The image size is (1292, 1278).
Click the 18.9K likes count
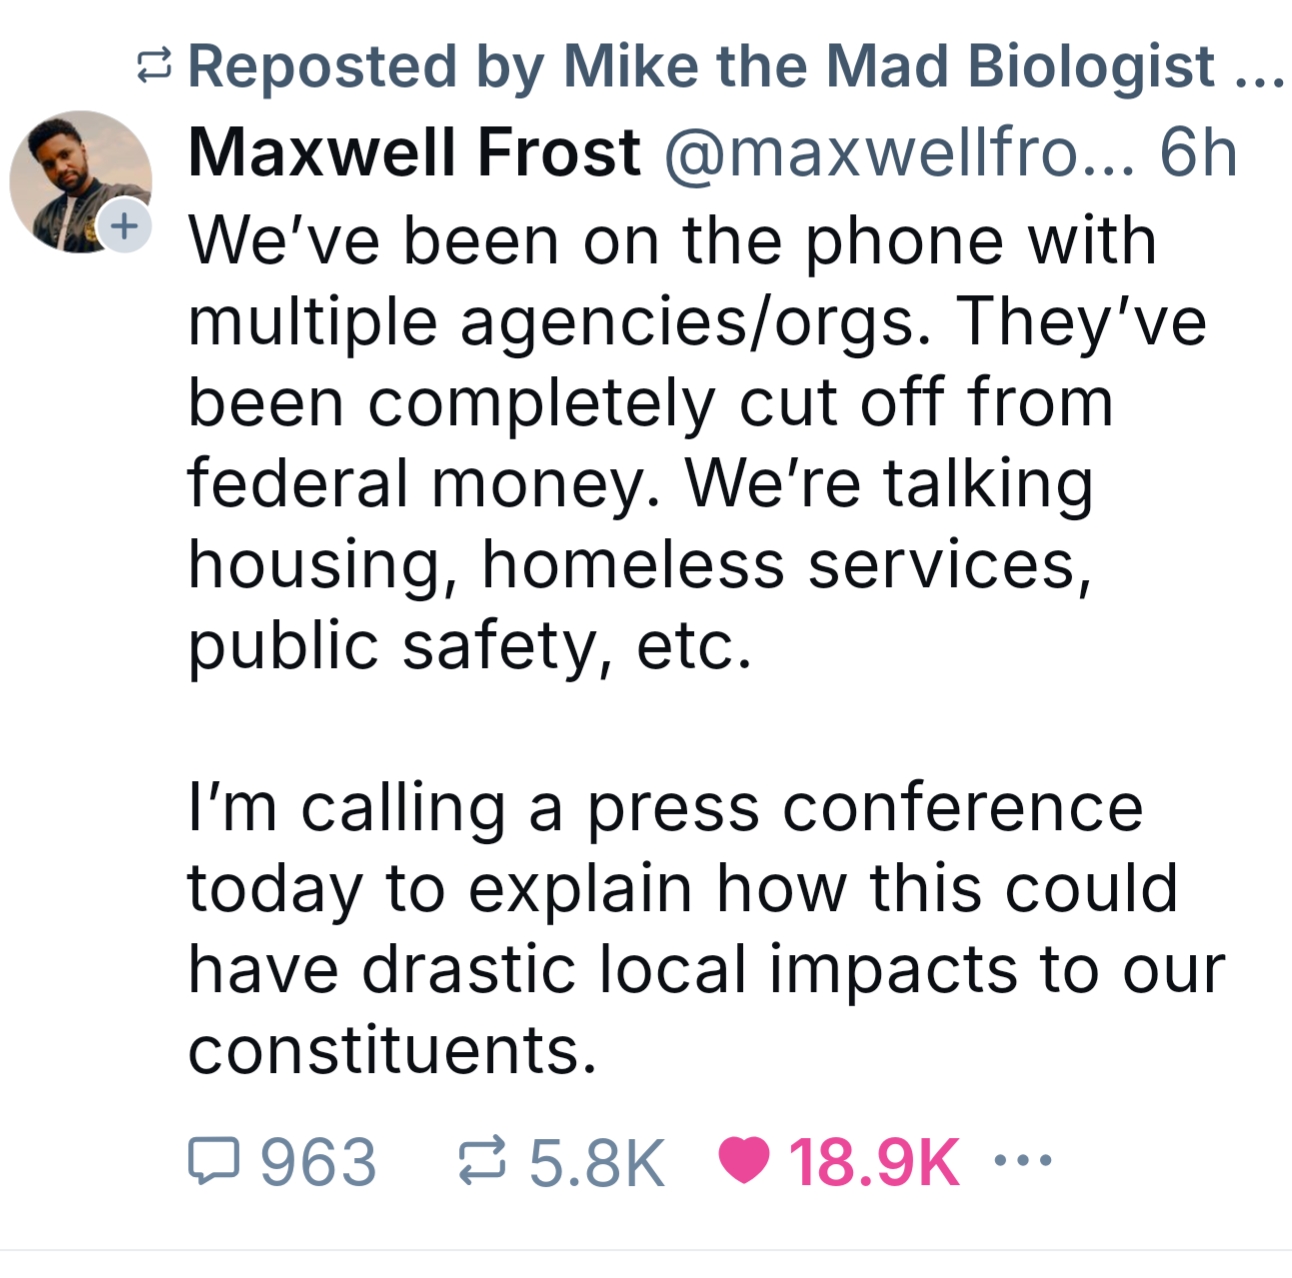[874, 1162]
